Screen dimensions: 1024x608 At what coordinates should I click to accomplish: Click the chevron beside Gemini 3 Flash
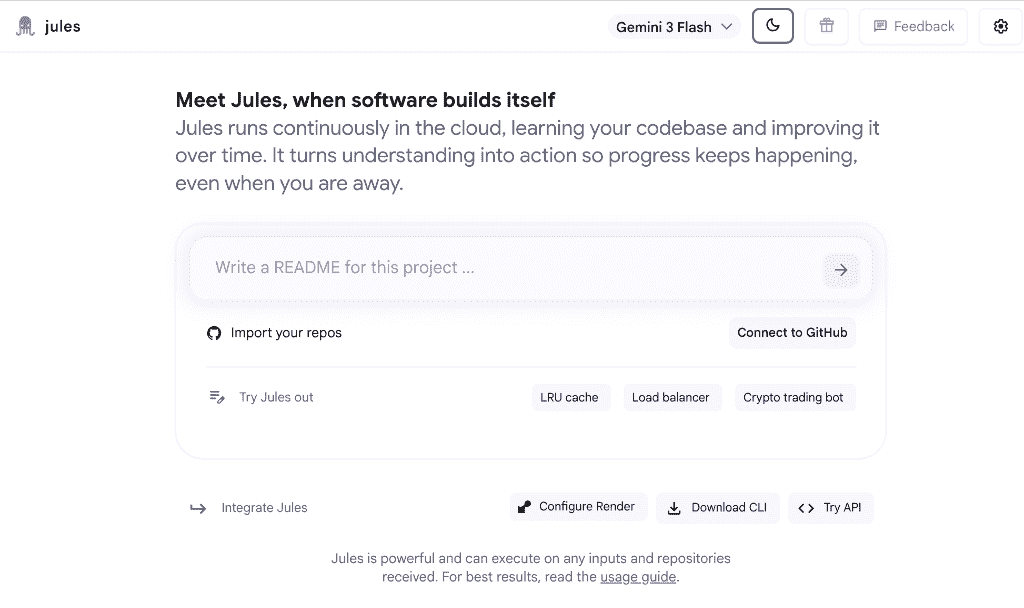tap(726, 27)
